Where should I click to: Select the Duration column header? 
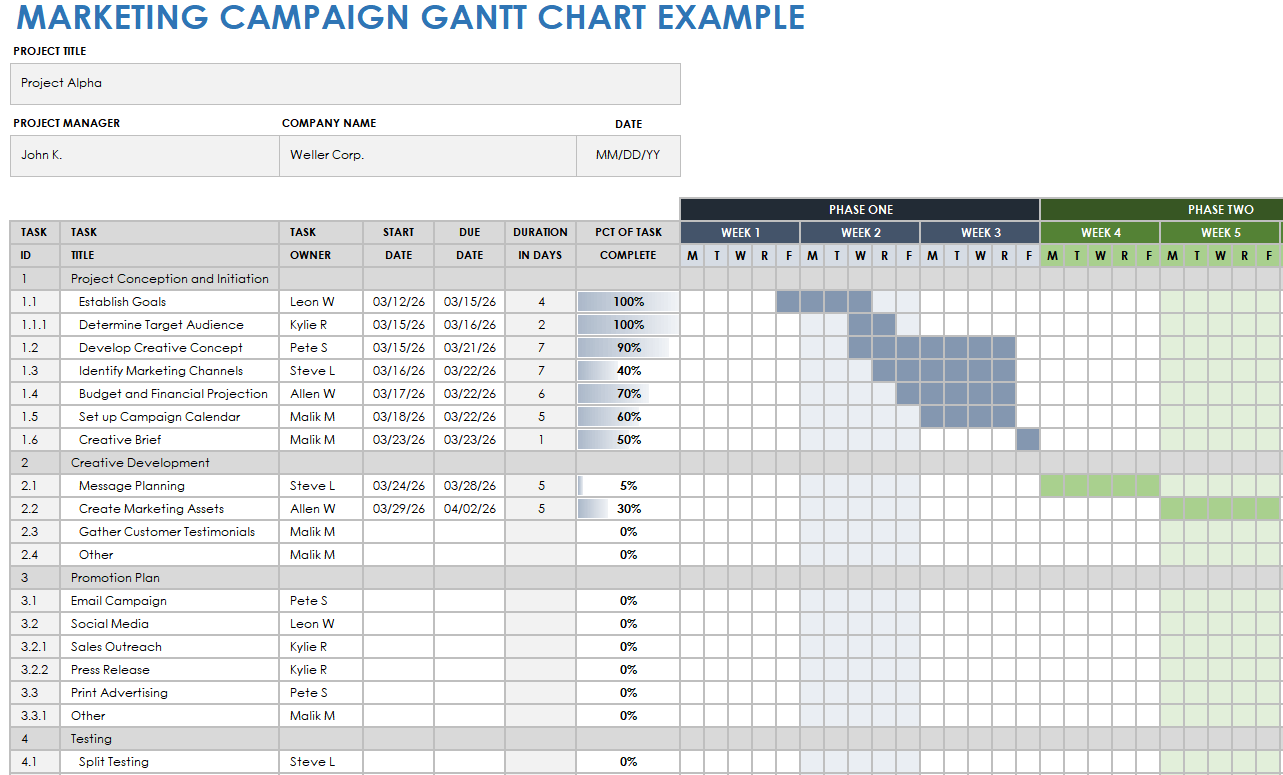[x=540, y=243]
